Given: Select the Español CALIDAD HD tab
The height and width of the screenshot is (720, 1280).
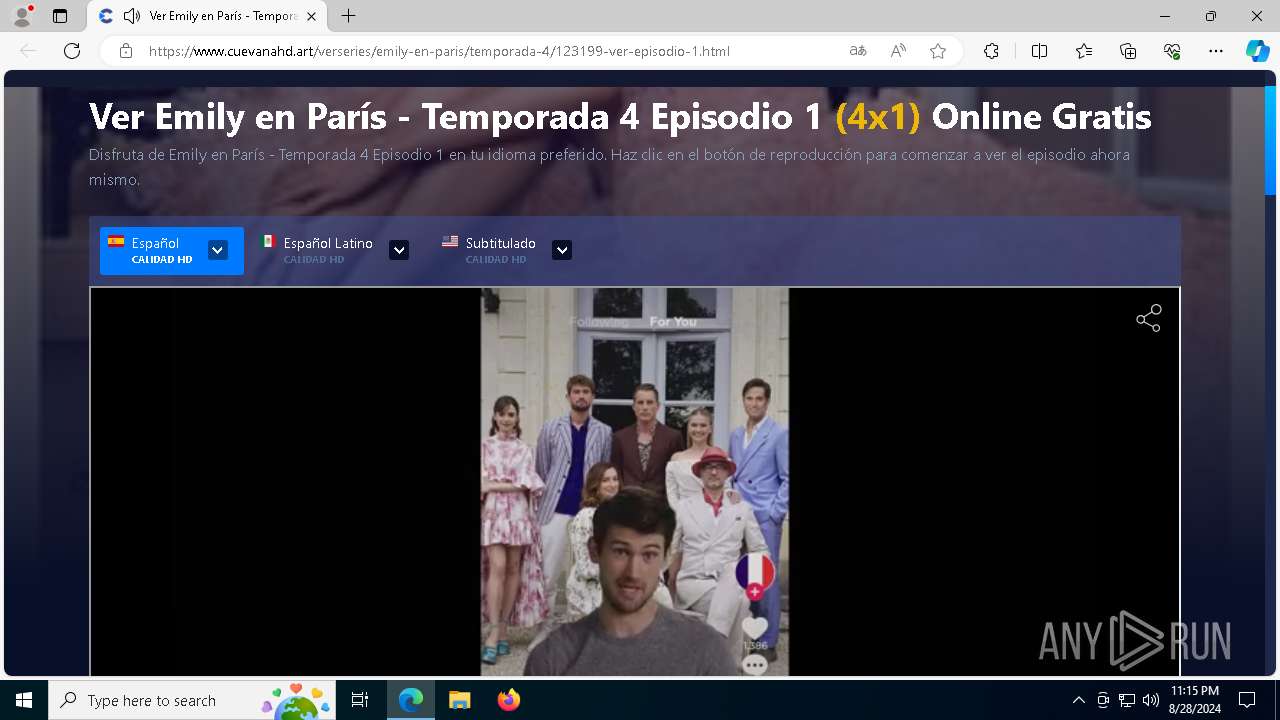Looking at the screenshot, I should click(171, 250).
